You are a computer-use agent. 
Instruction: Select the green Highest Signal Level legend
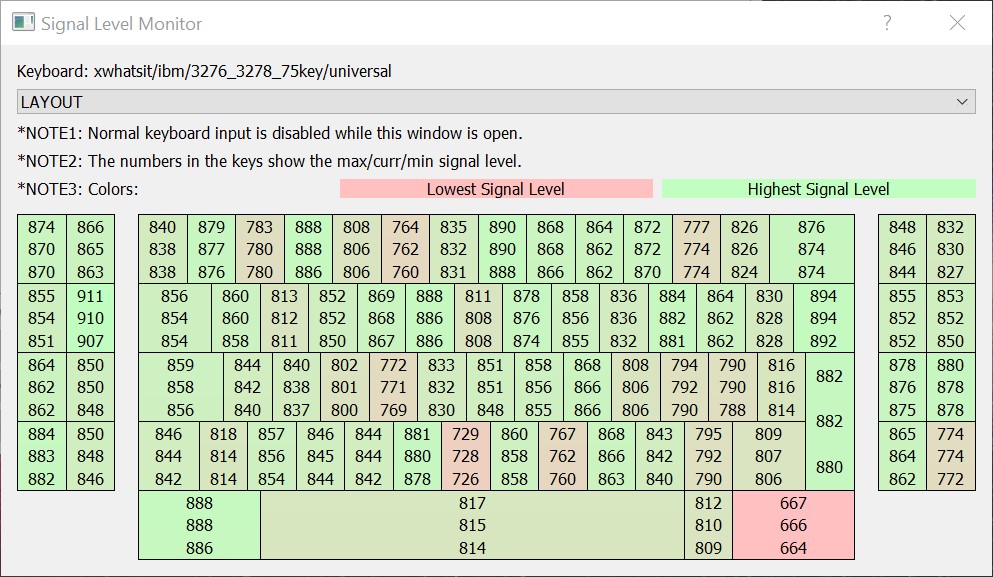click(819, 188)
